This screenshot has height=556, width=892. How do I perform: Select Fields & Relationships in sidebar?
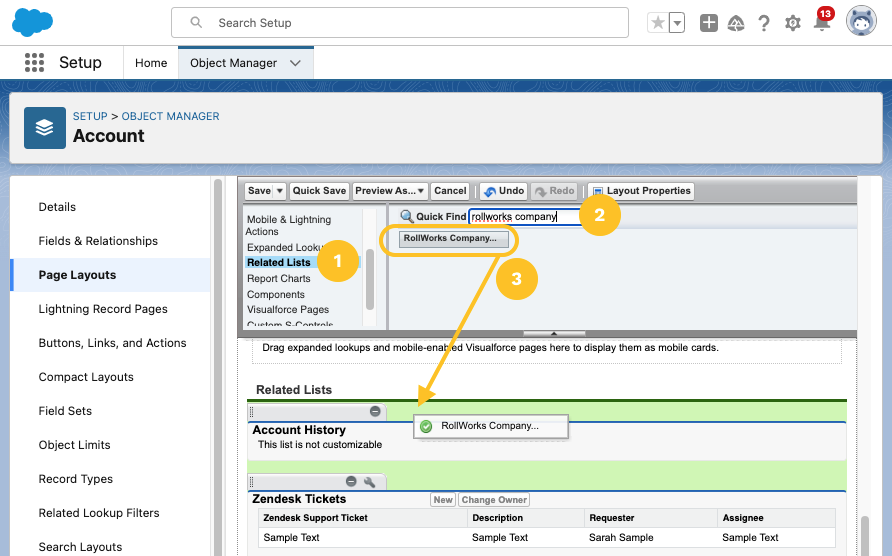[98, 241]
